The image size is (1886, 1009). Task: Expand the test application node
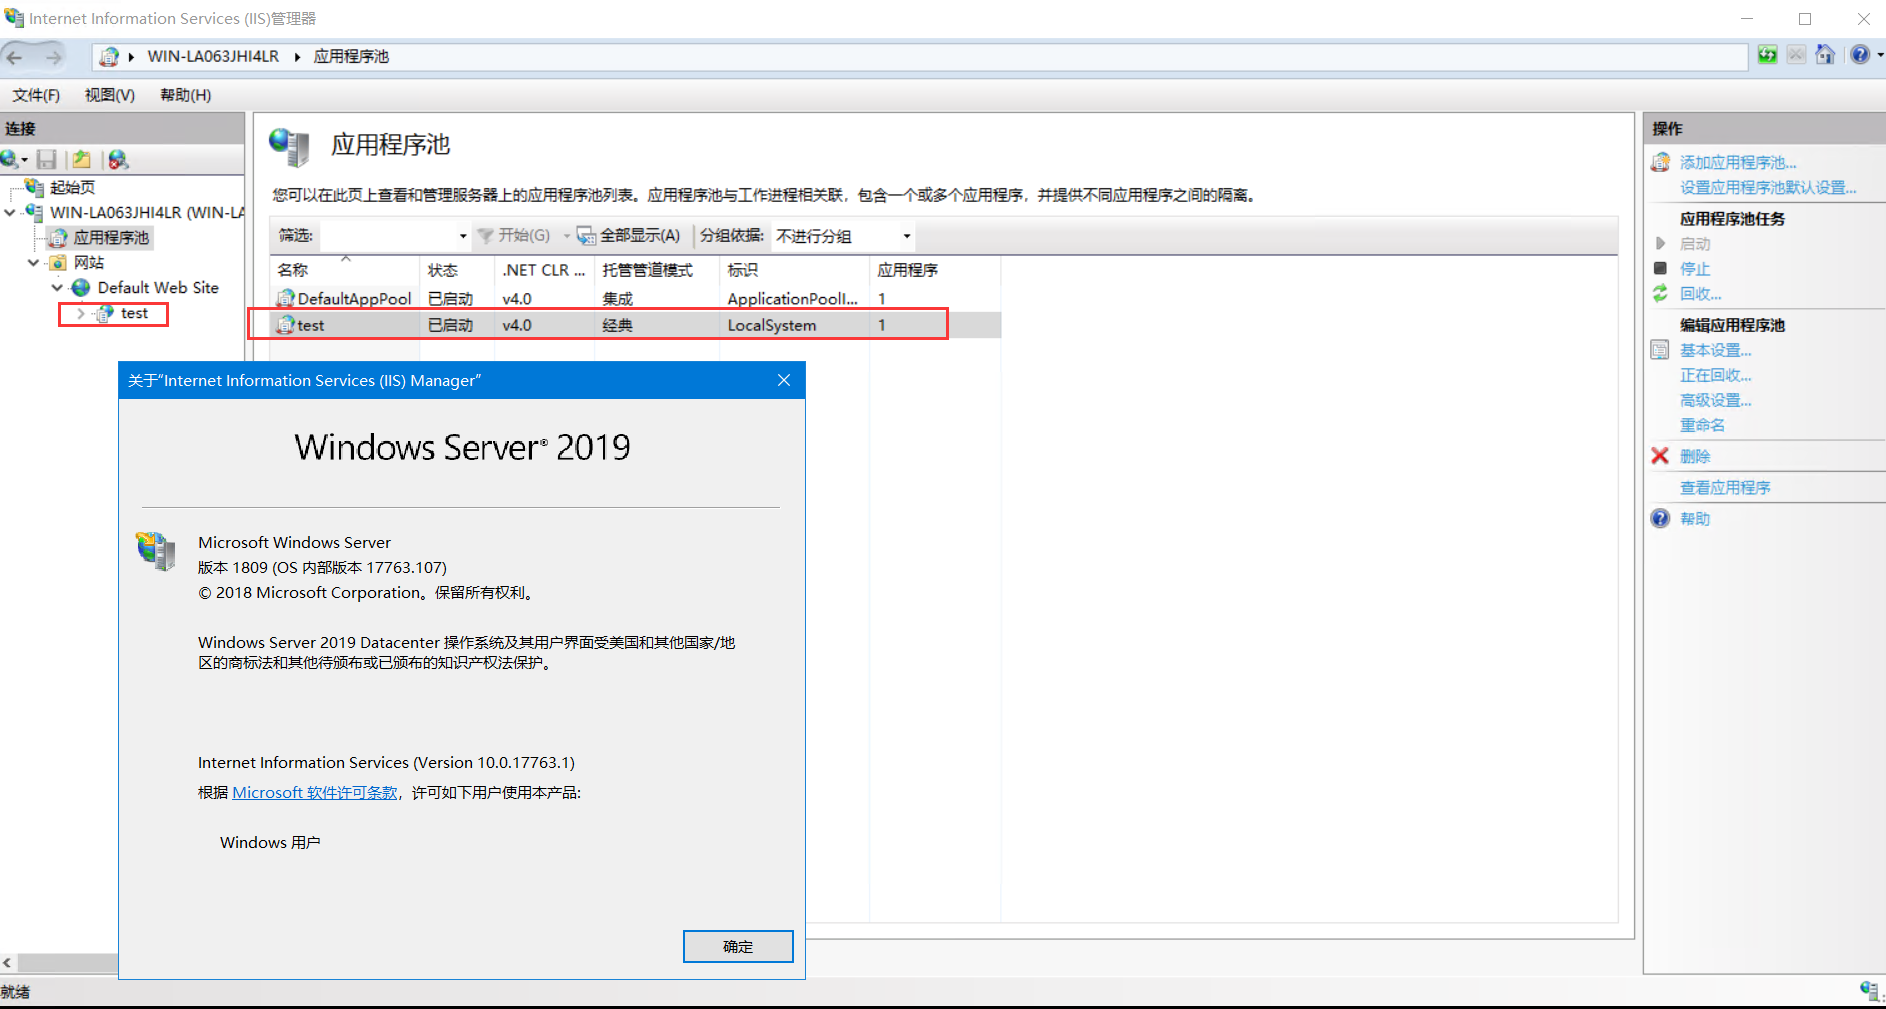(x=81, y=313)
